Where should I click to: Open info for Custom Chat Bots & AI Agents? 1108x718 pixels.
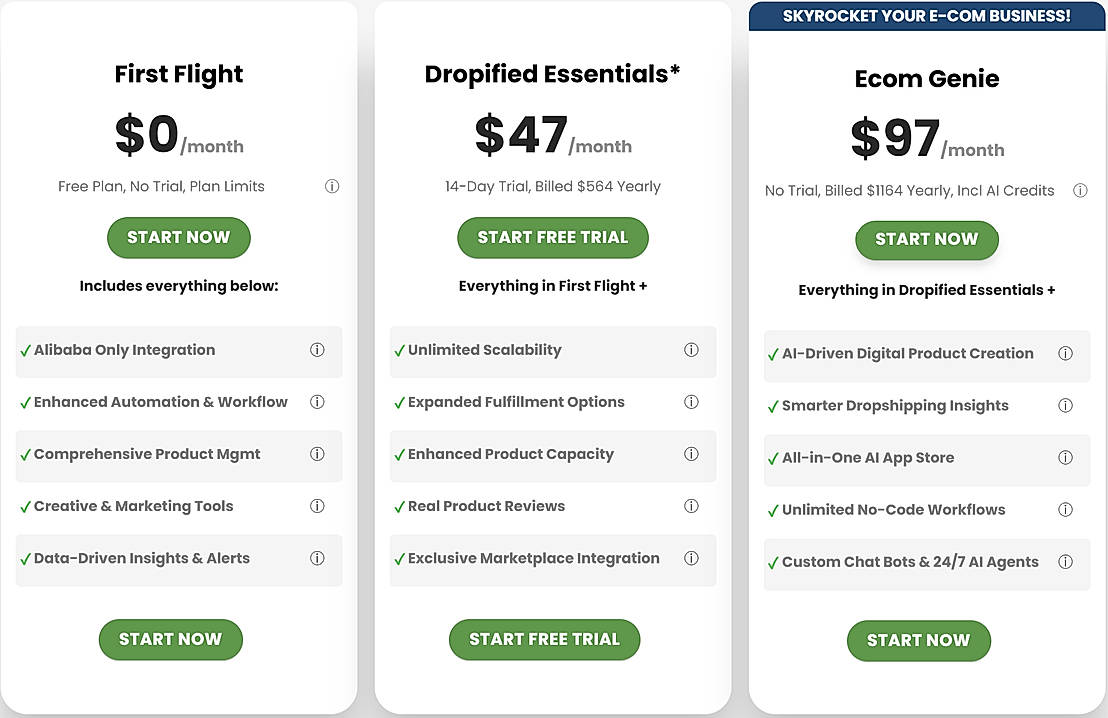click(x=1065, y=562)
